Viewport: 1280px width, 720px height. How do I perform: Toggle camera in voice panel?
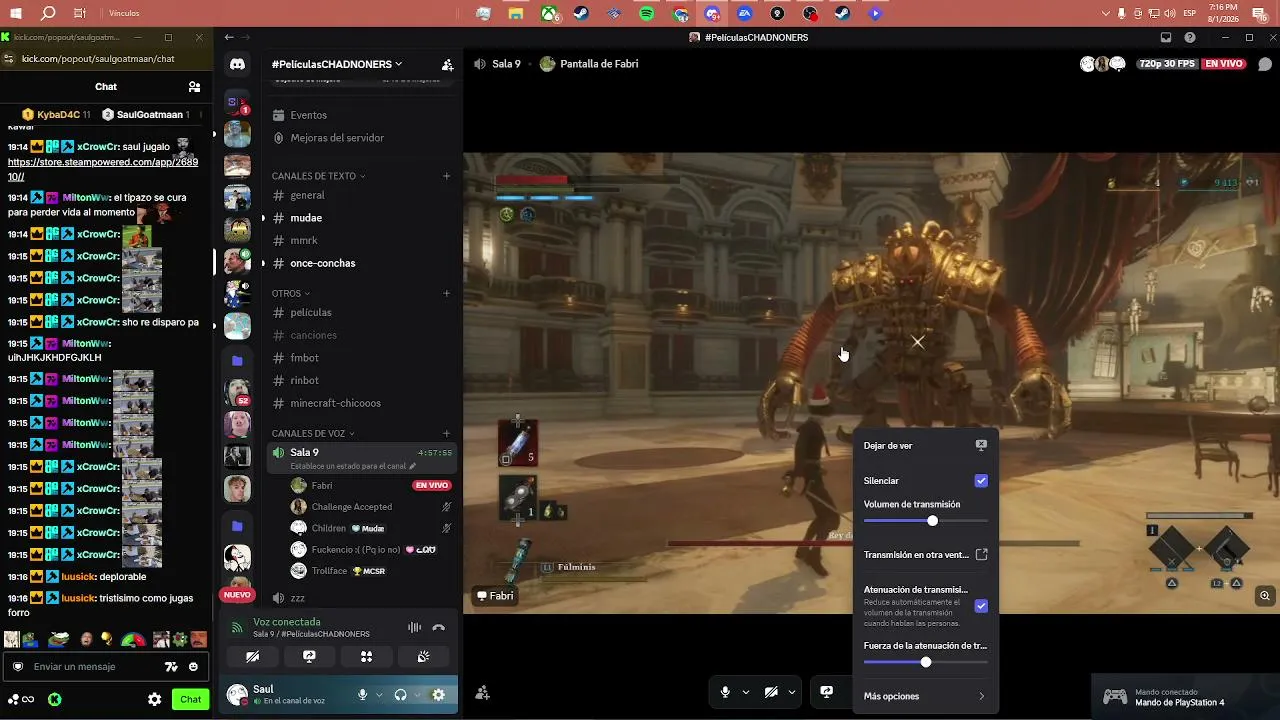252,657
